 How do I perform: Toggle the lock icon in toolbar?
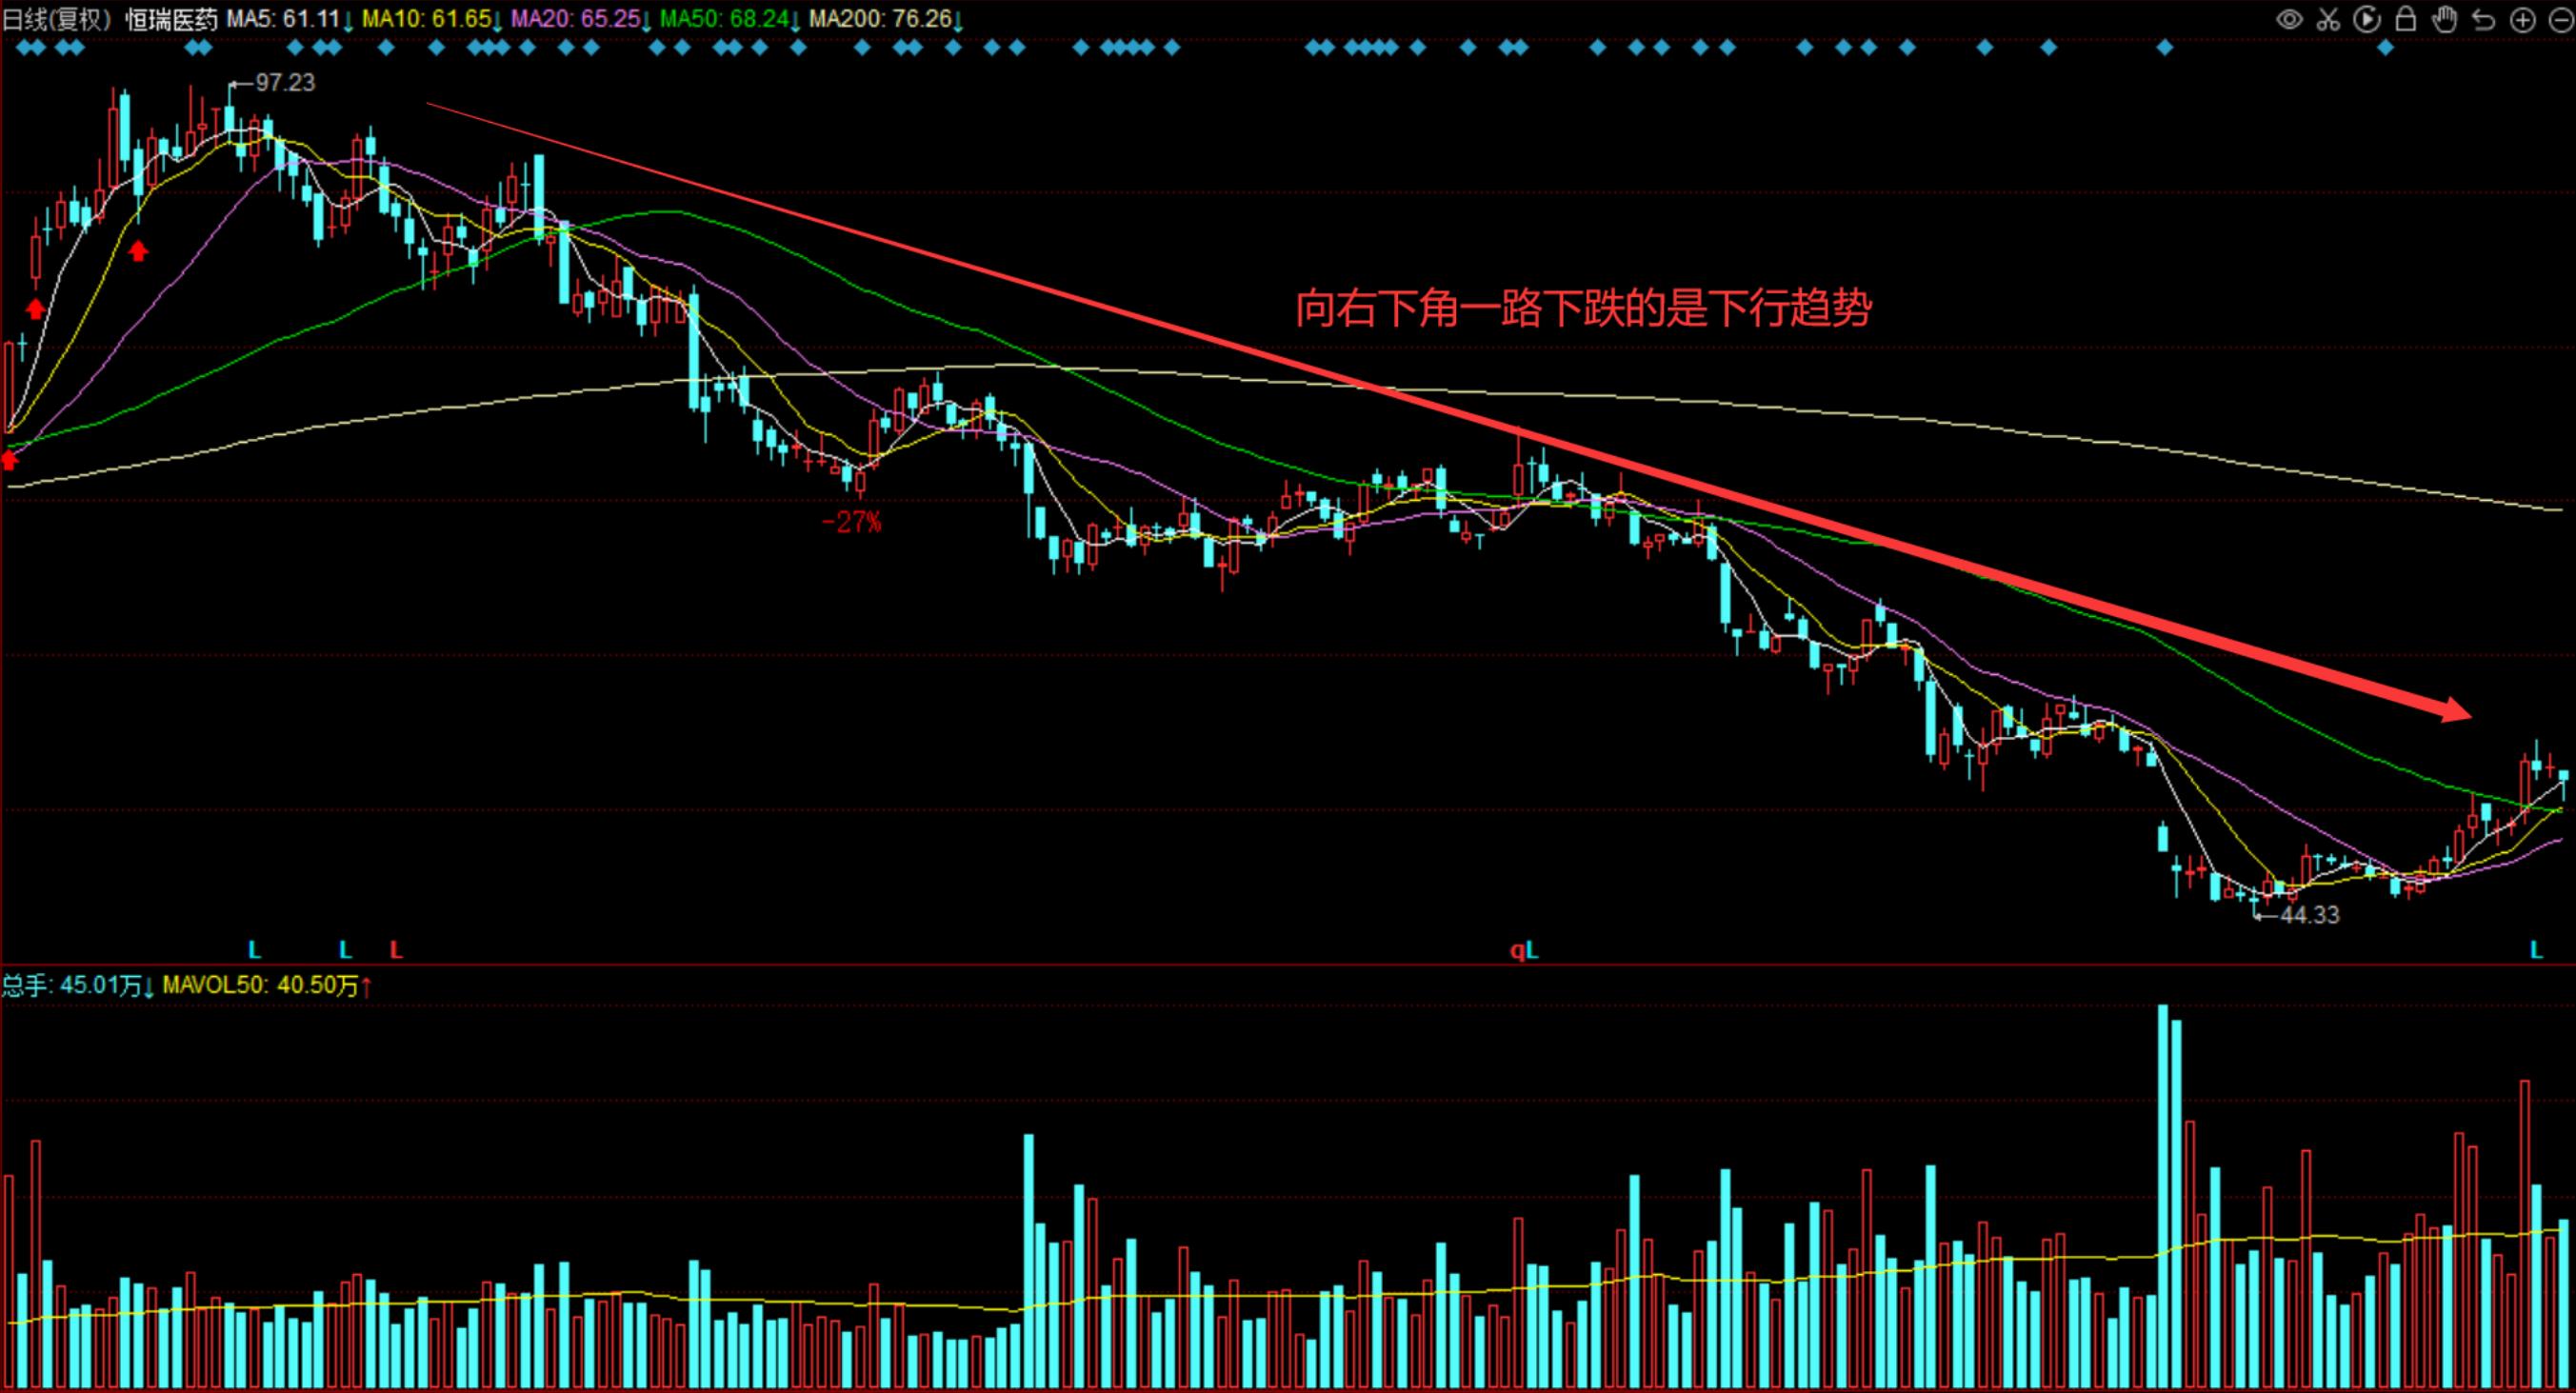tap(2406, 19)
